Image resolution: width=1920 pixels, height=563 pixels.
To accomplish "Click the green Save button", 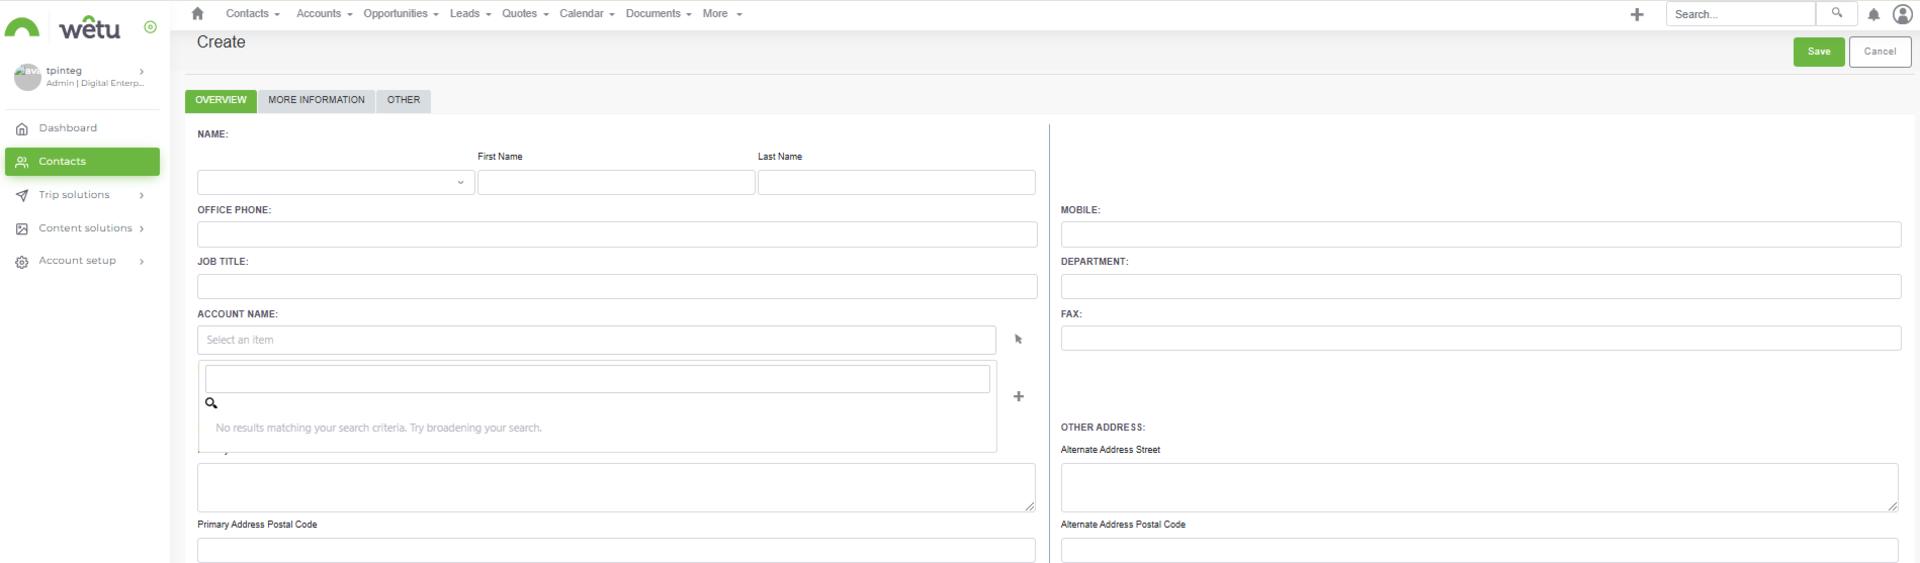I will (1818, 52).
